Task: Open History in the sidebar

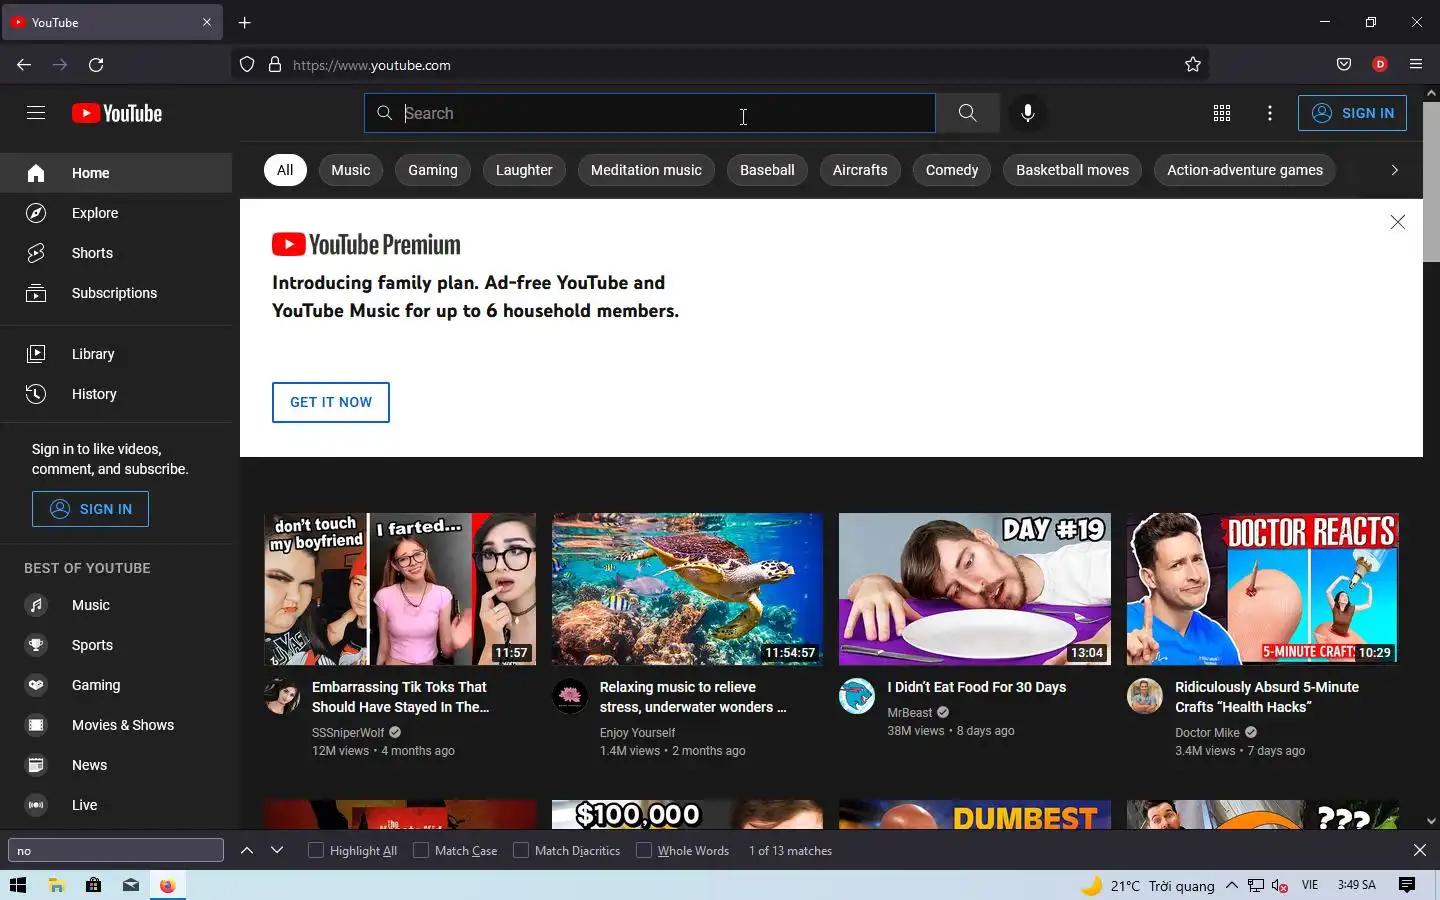Action: [x=116, y=394]
